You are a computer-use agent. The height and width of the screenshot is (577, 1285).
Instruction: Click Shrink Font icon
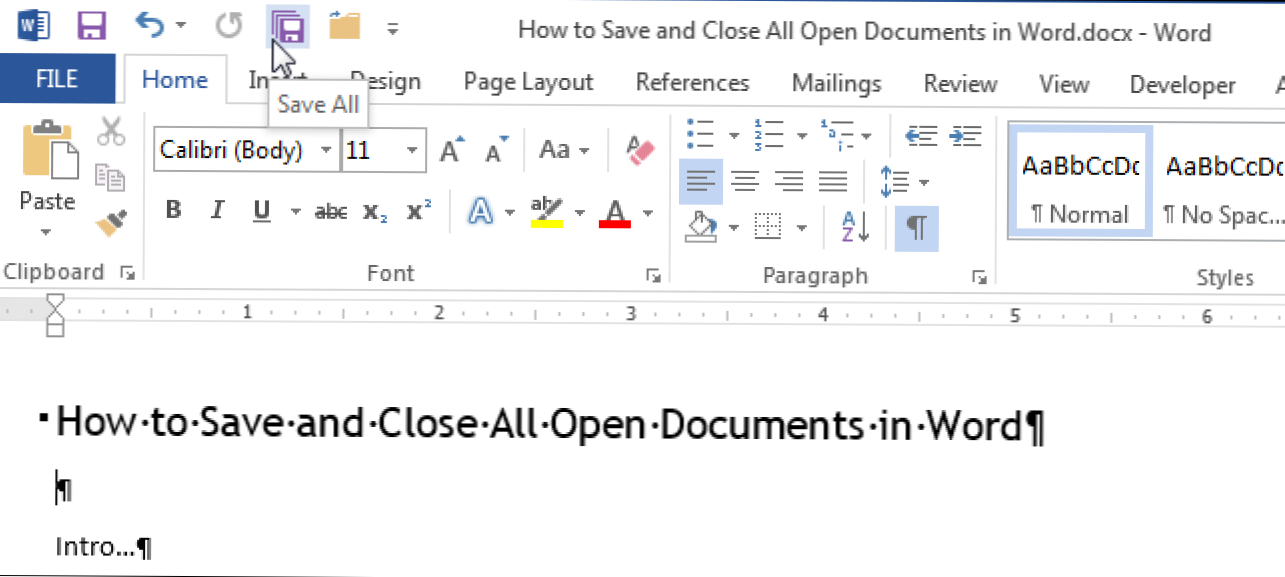tap(496, 150)
